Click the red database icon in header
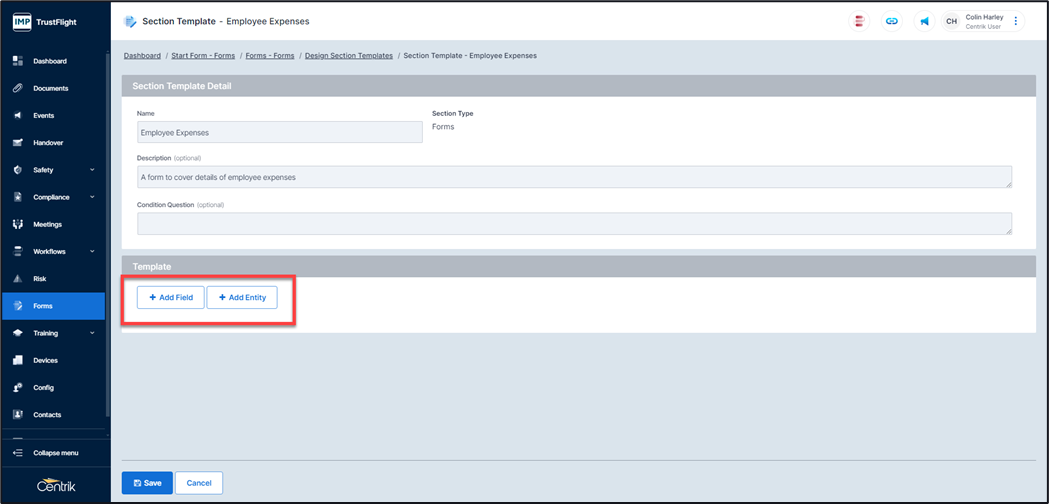Viewport: 1049px width, 504px height. [859, 21]
